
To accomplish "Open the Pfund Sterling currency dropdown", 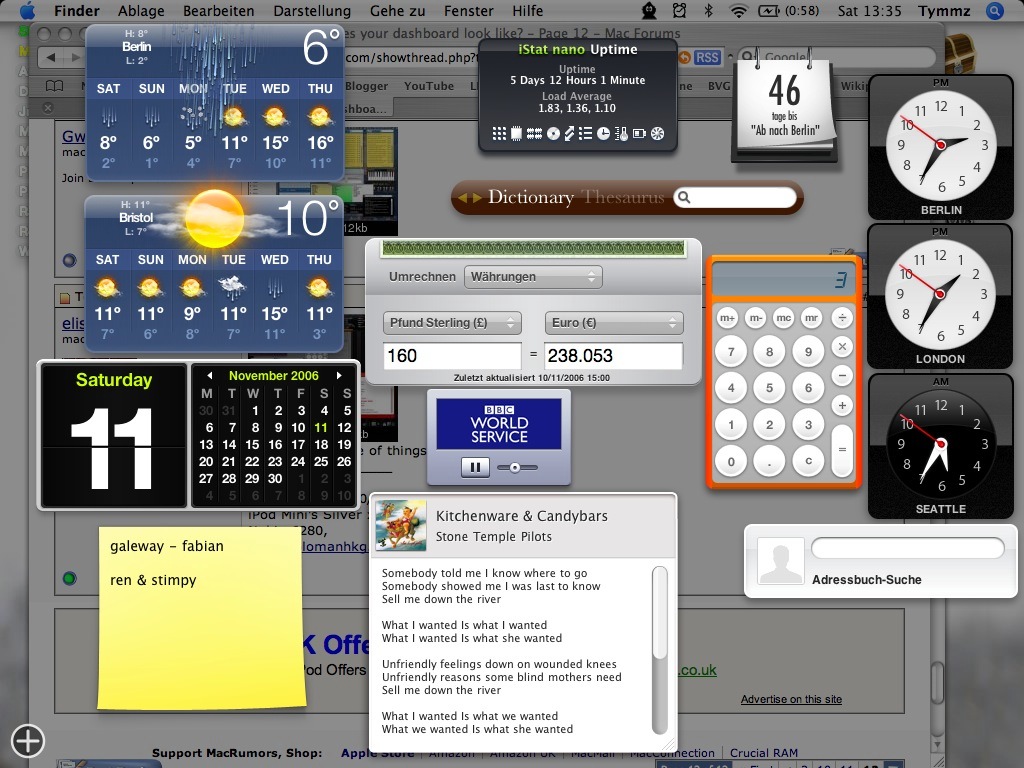I will point(452,323).
